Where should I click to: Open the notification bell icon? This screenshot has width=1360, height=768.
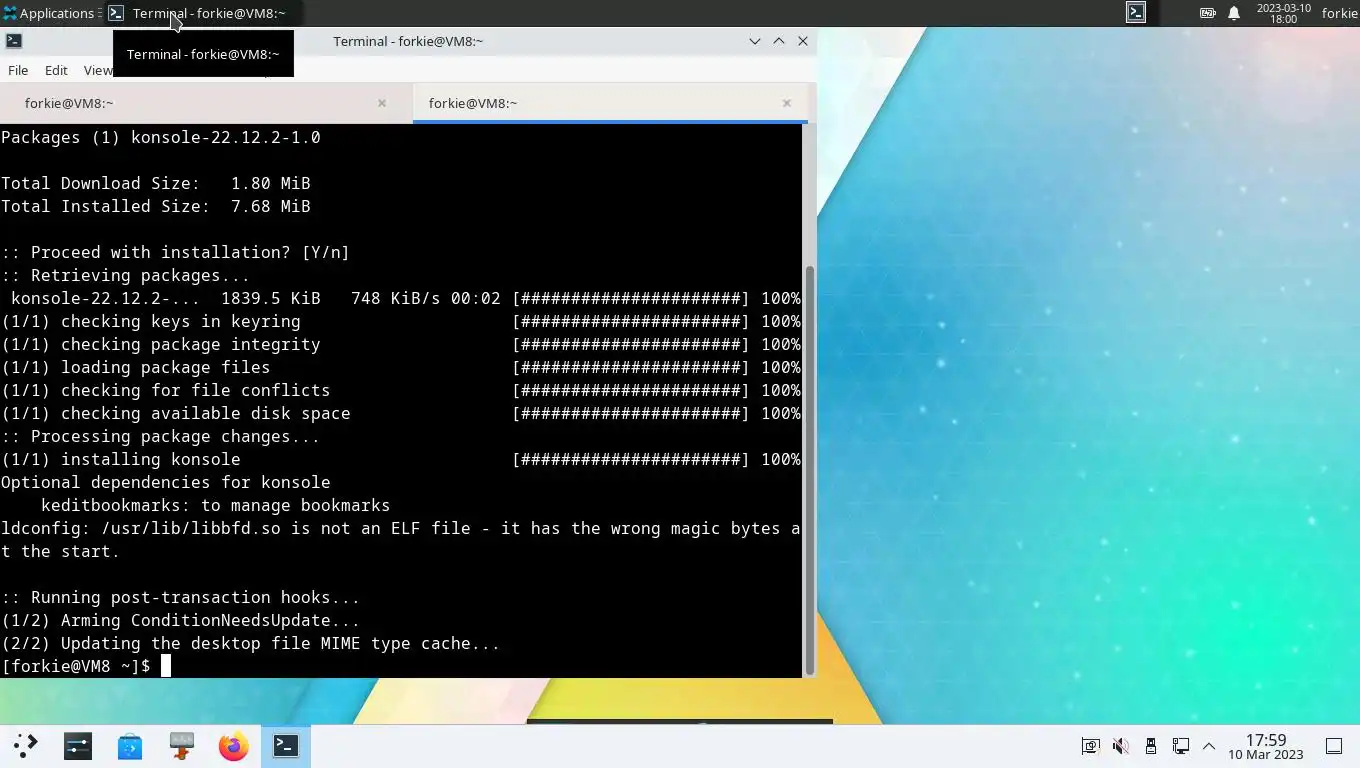1234,13
